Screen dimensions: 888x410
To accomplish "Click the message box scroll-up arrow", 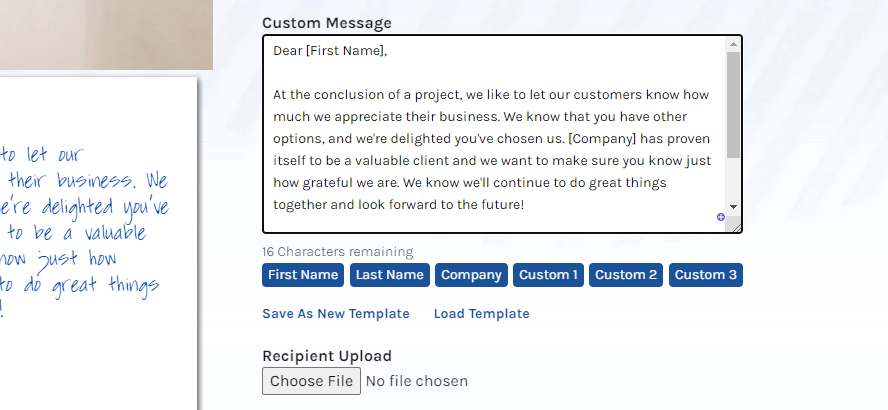I will click(x=733, y=44).
